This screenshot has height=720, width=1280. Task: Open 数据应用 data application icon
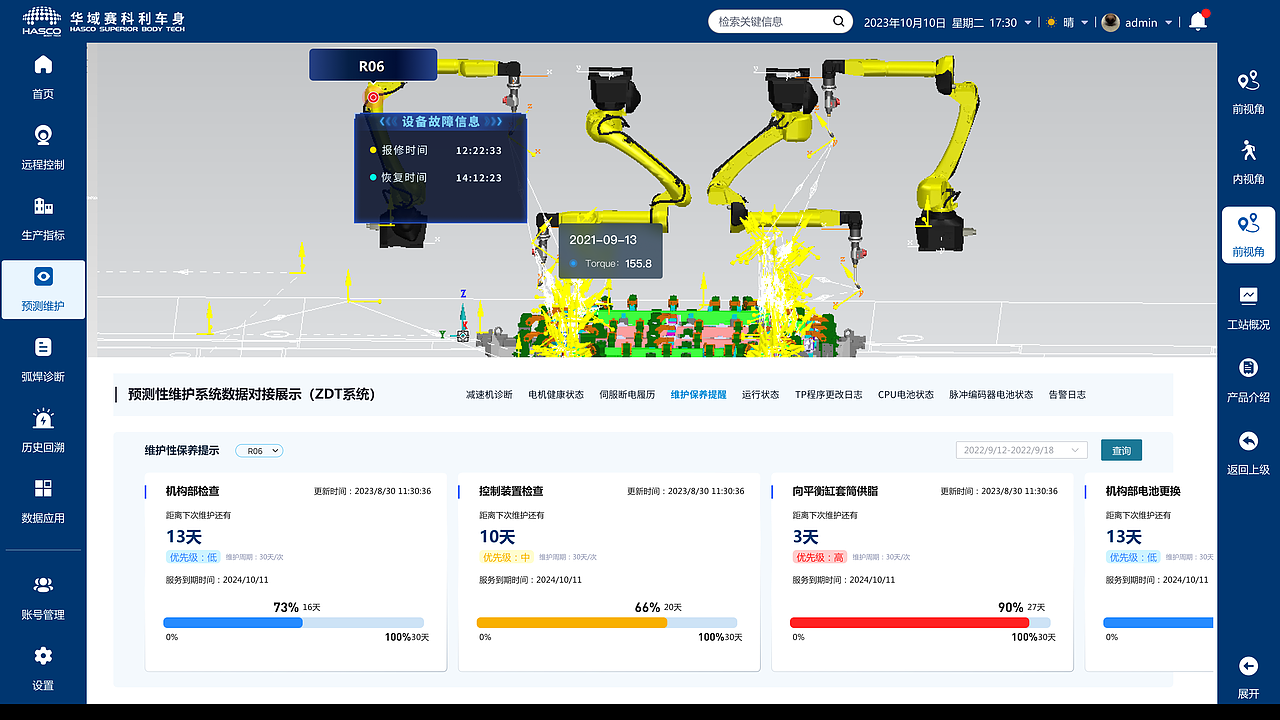(x=43, y=489)
